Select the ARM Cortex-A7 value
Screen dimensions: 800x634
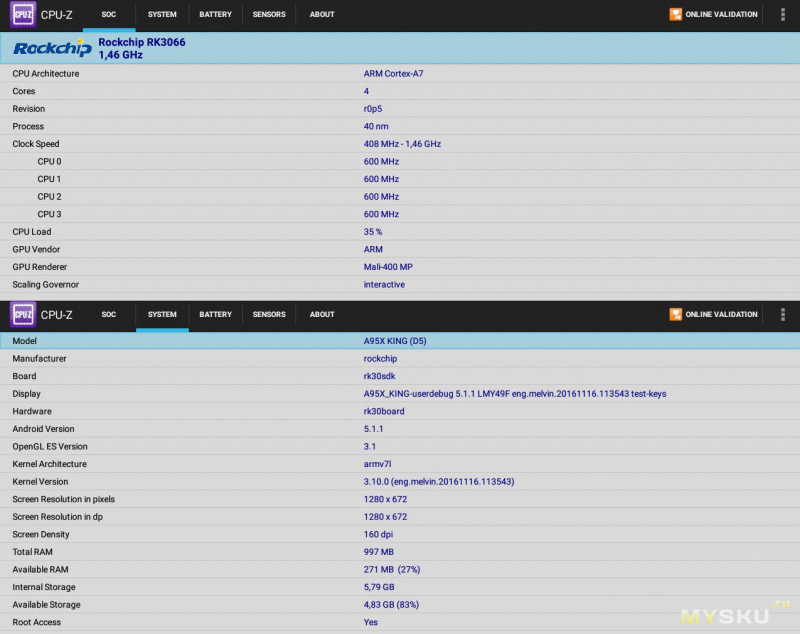[393, 73]
